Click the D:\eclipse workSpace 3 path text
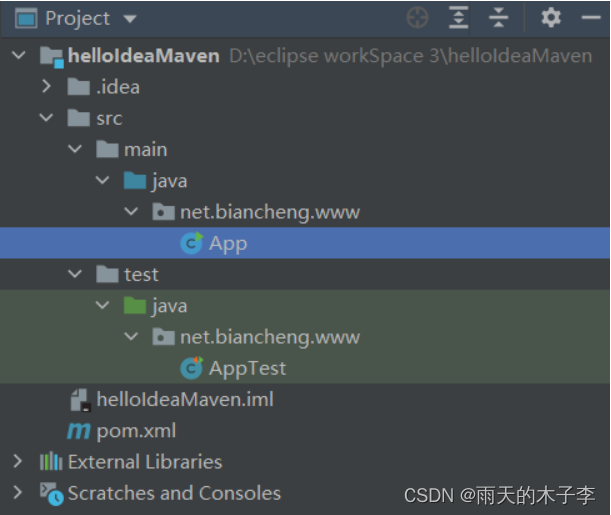The image size is (611, 515). click(411, 56)
